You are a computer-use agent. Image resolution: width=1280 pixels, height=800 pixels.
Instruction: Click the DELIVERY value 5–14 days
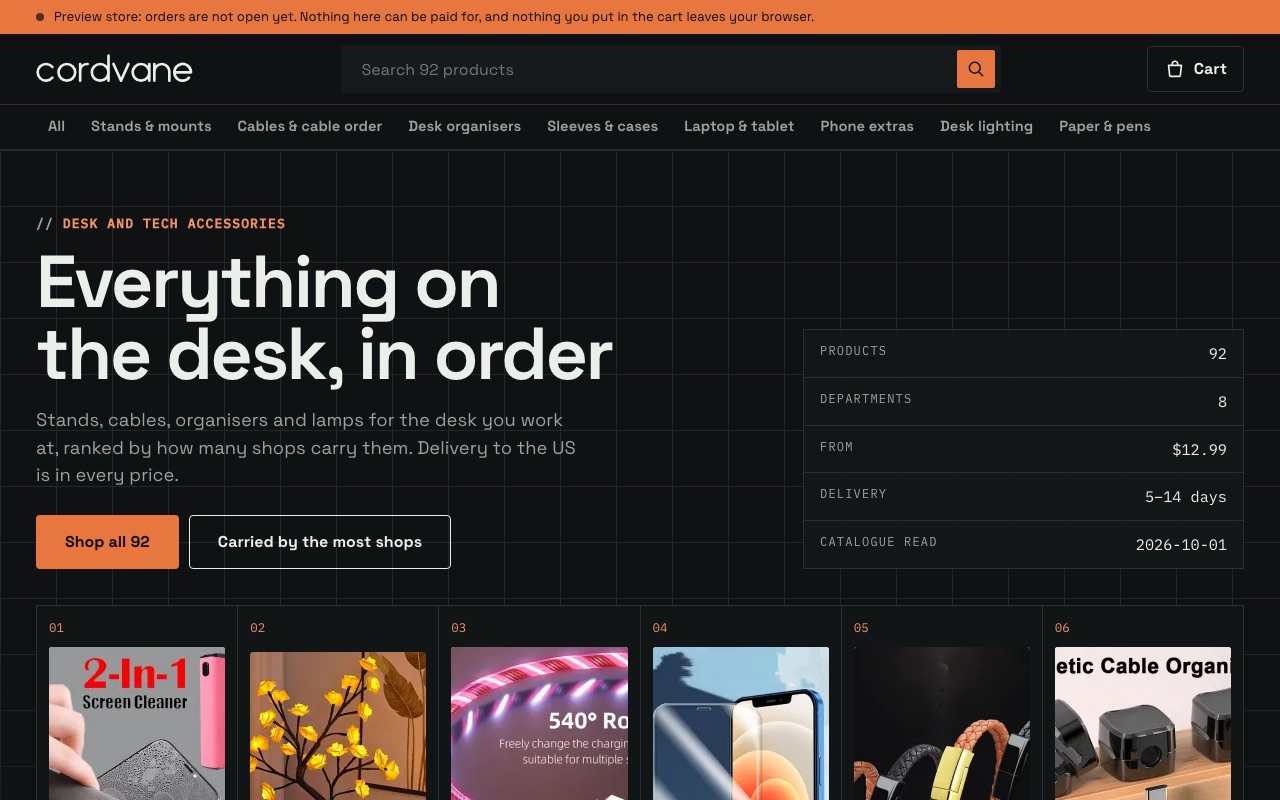[1185, 497]
